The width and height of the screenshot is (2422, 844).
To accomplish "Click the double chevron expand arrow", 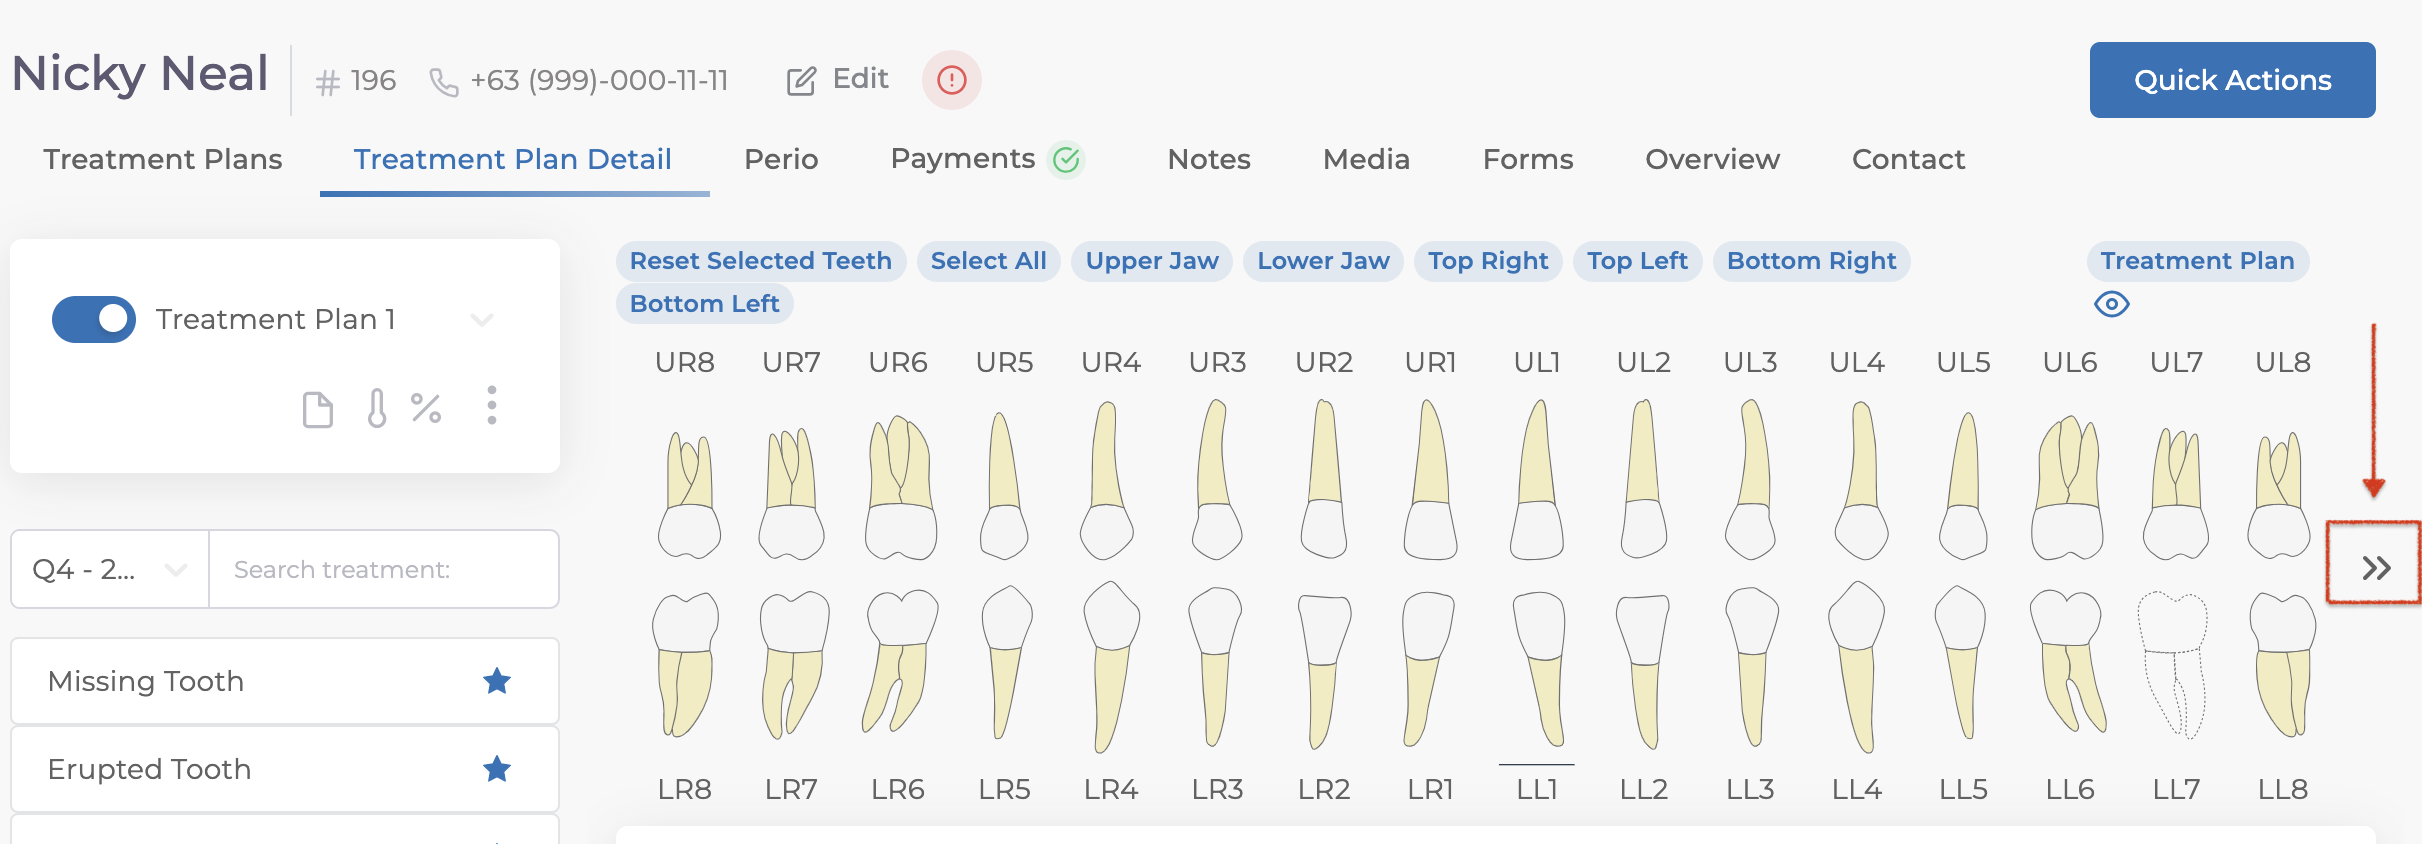I will [x=2375, y=568].
